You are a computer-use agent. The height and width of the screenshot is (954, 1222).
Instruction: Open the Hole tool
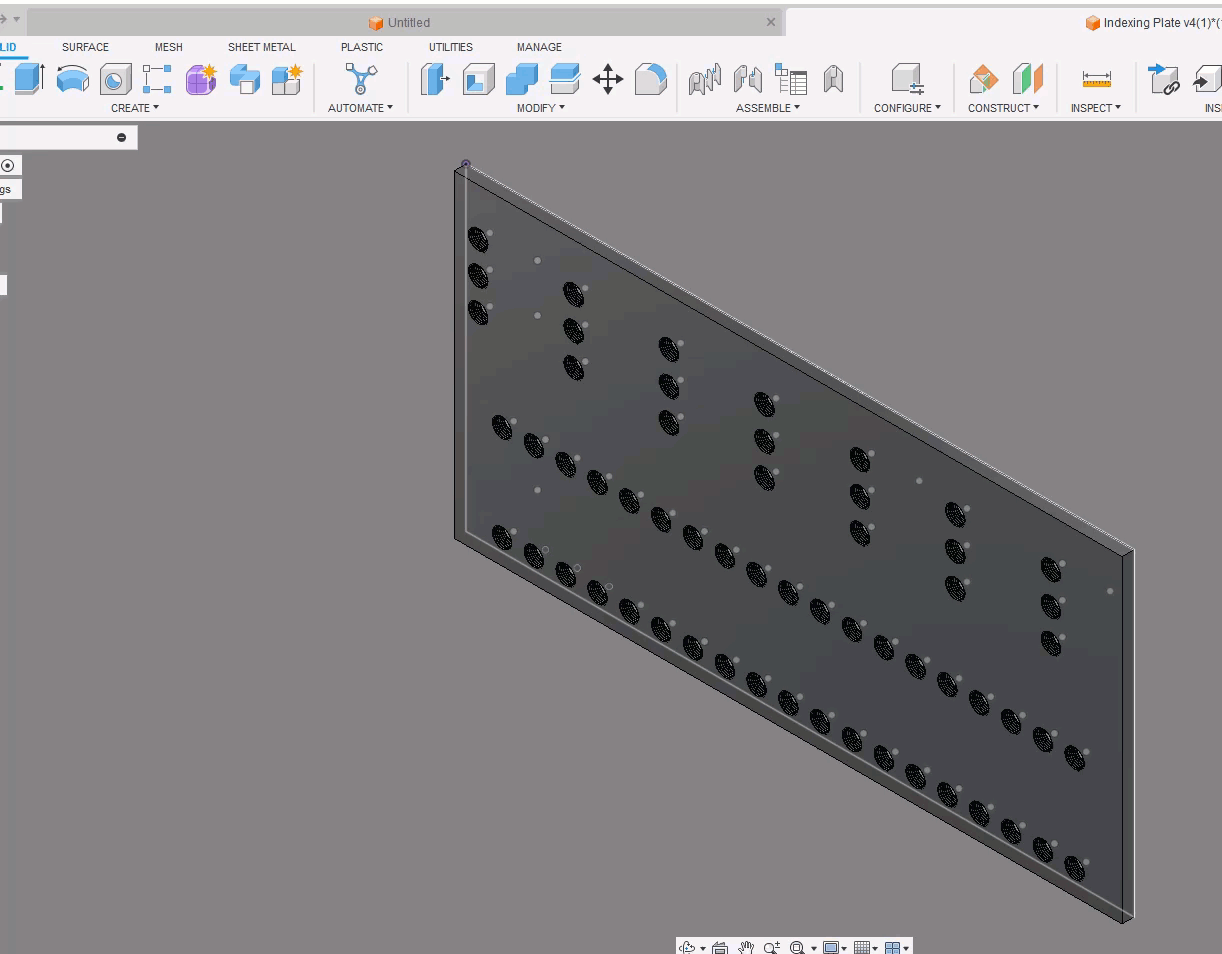[115, 80]
